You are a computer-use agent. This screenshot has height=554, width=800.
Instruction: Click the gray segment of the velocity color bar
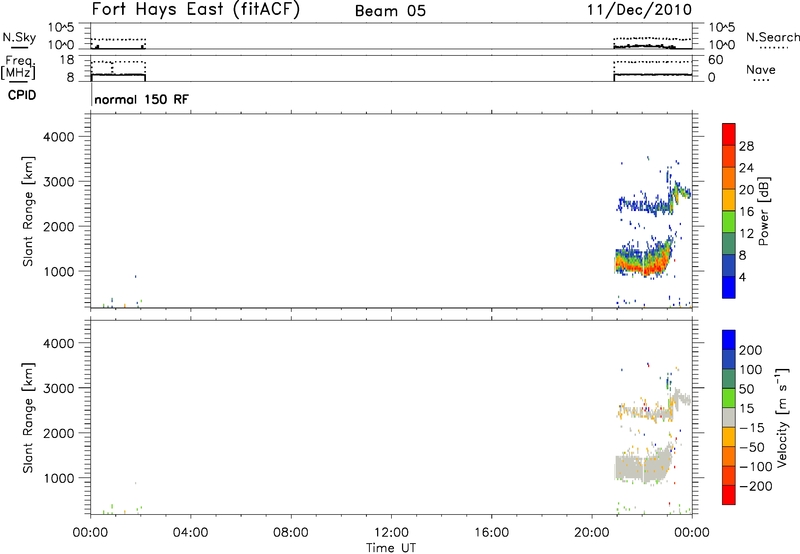pyautogui.click(x=729, y=417)
